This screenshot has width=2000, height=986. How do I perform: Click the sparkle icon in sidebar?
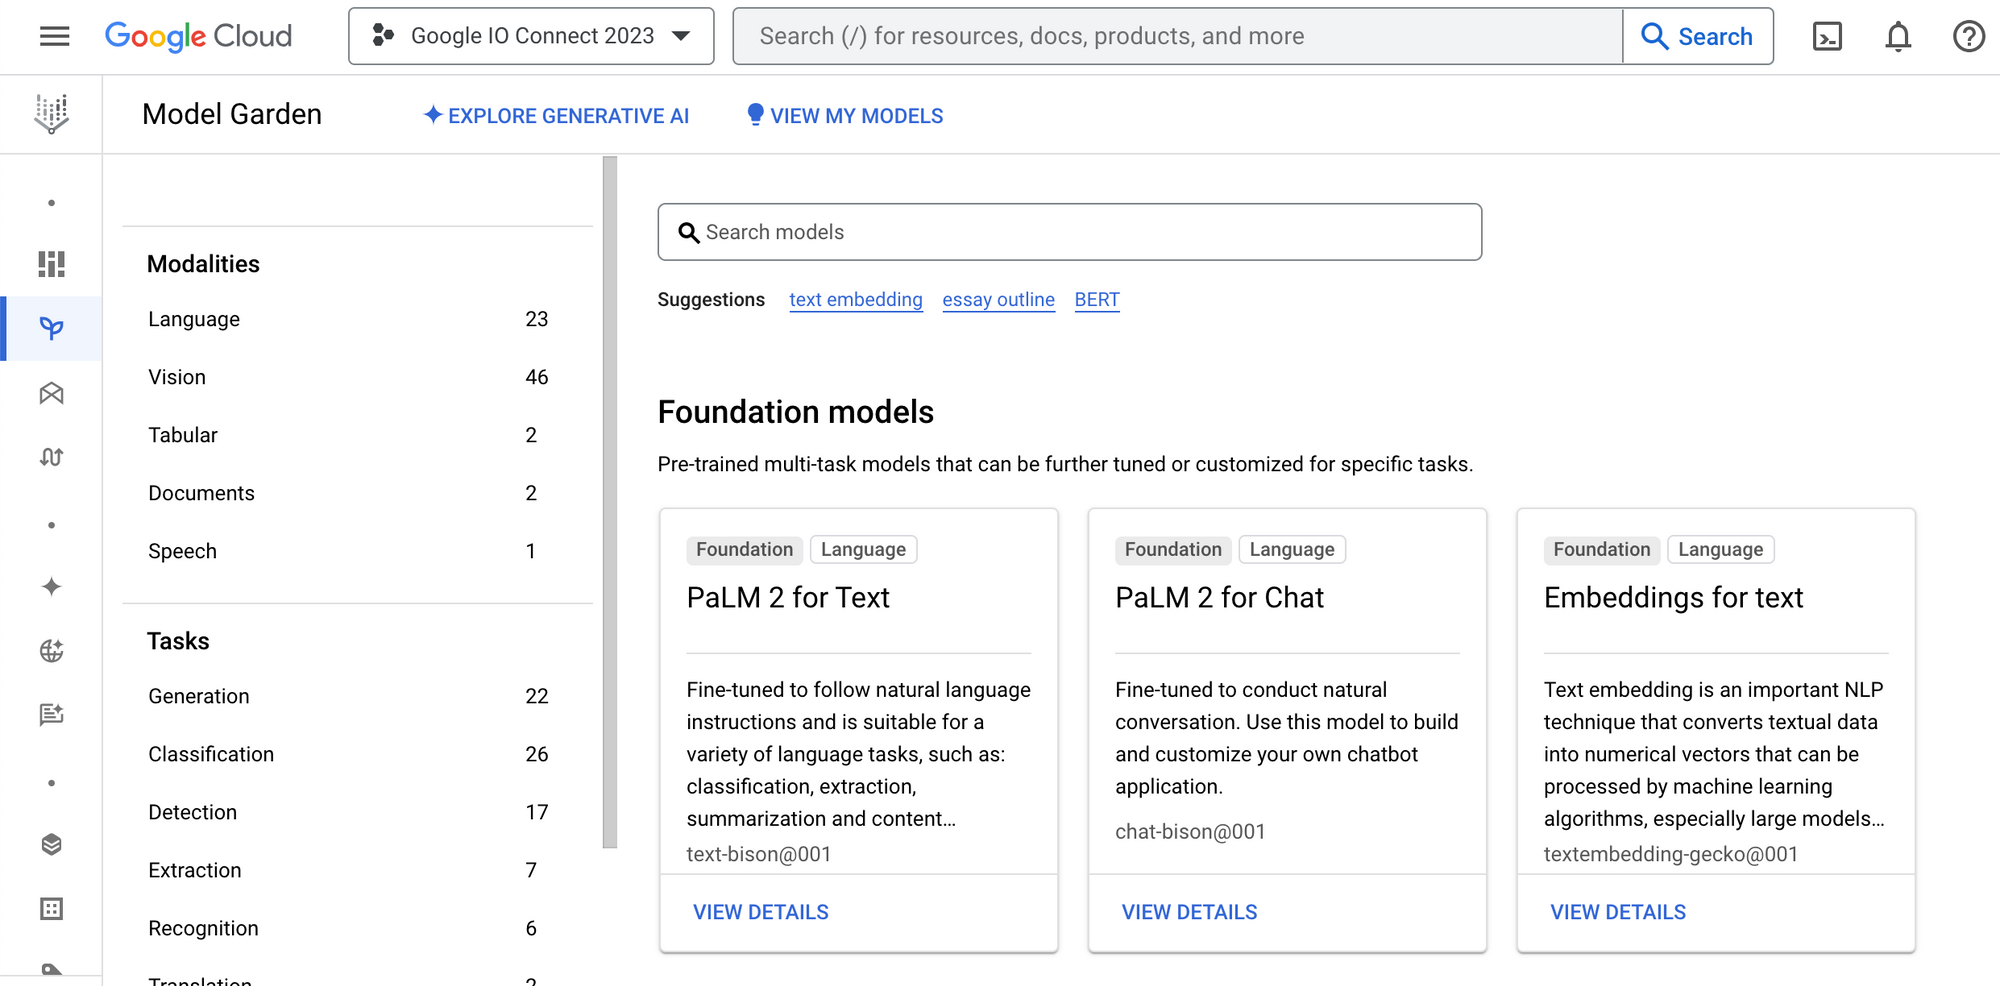pos(51,587)
